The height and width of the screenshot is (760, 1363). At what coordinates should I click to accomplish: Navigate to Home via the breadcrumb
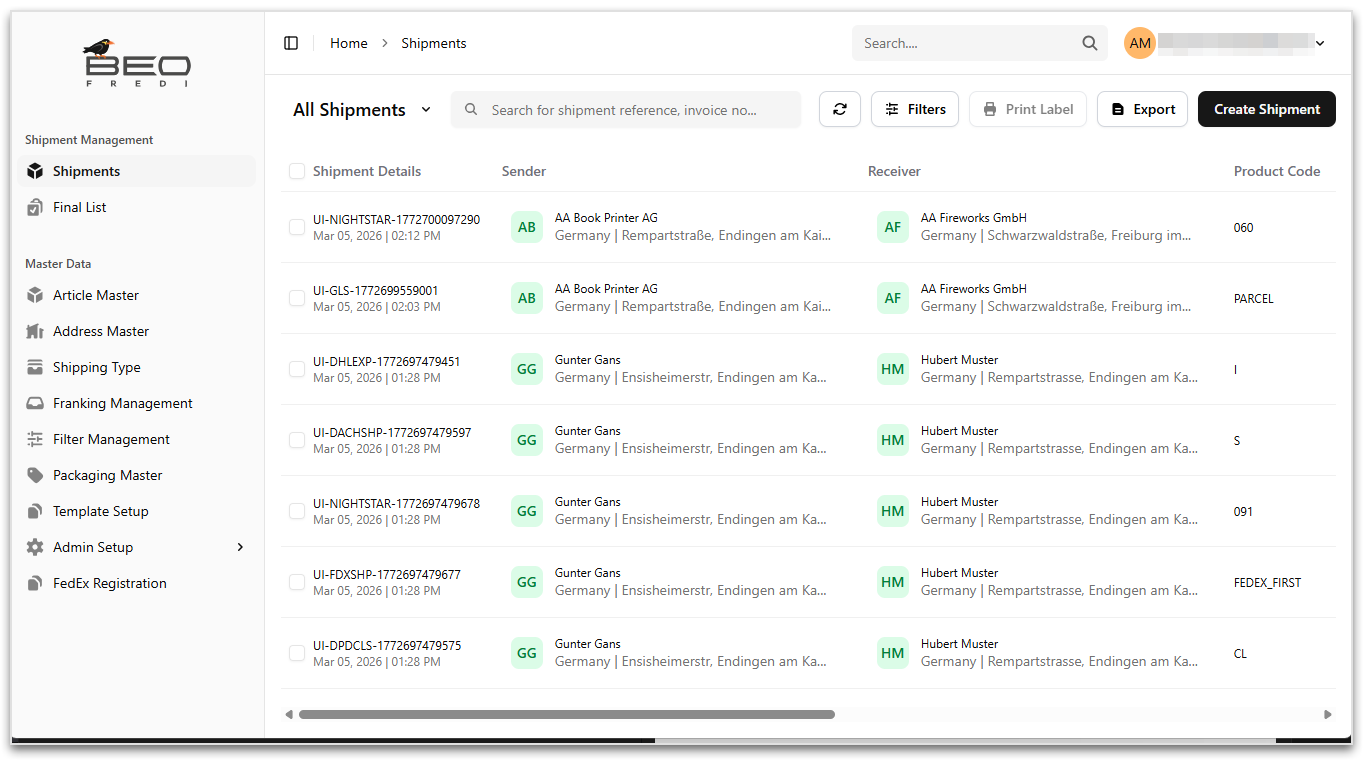(348, 43)
